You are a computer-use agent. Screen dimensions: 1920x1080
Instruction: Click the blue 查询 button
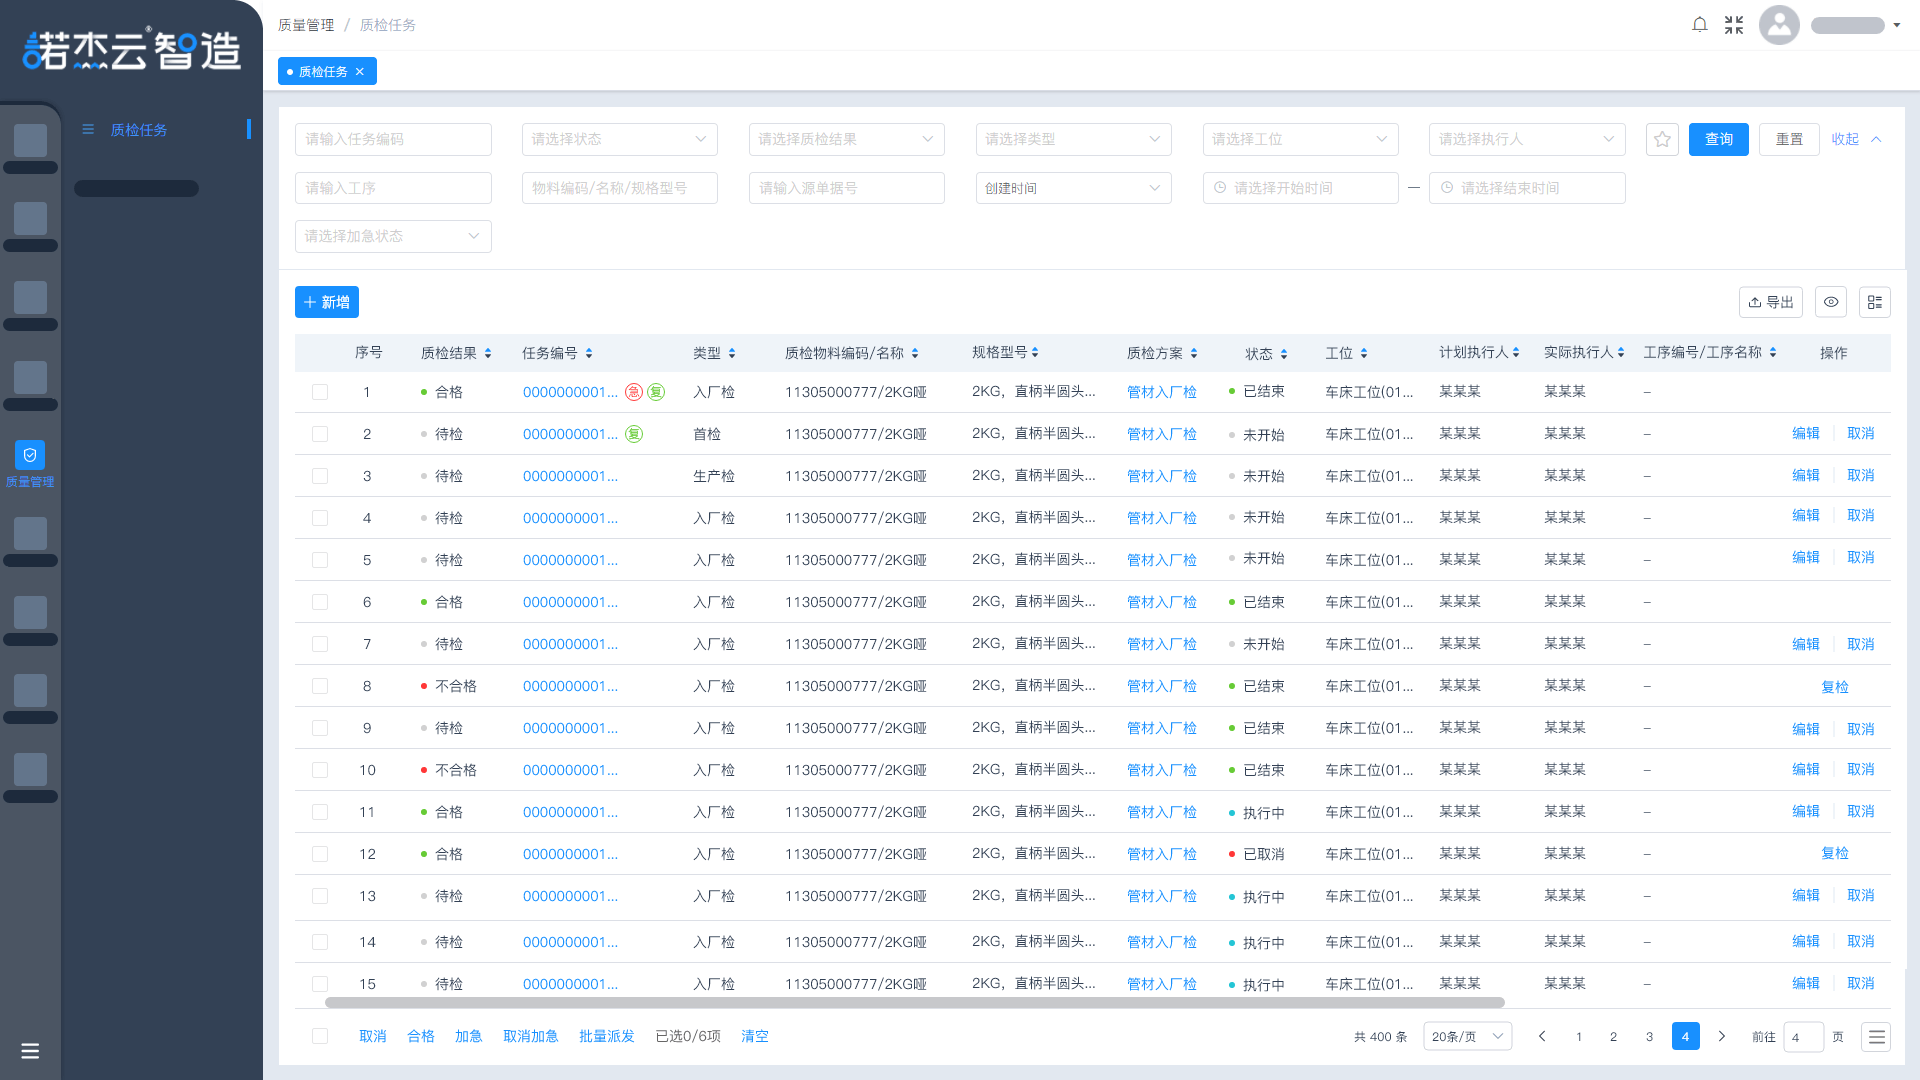1718,139
